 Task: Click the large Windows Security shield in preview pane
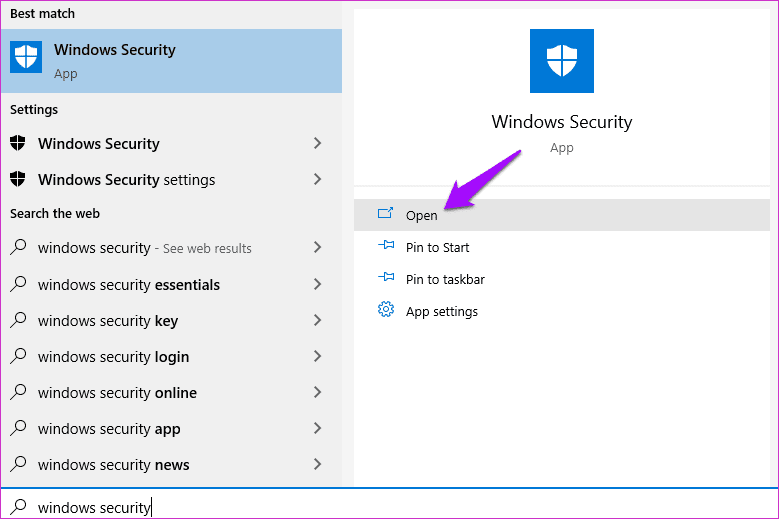(561, 61)
